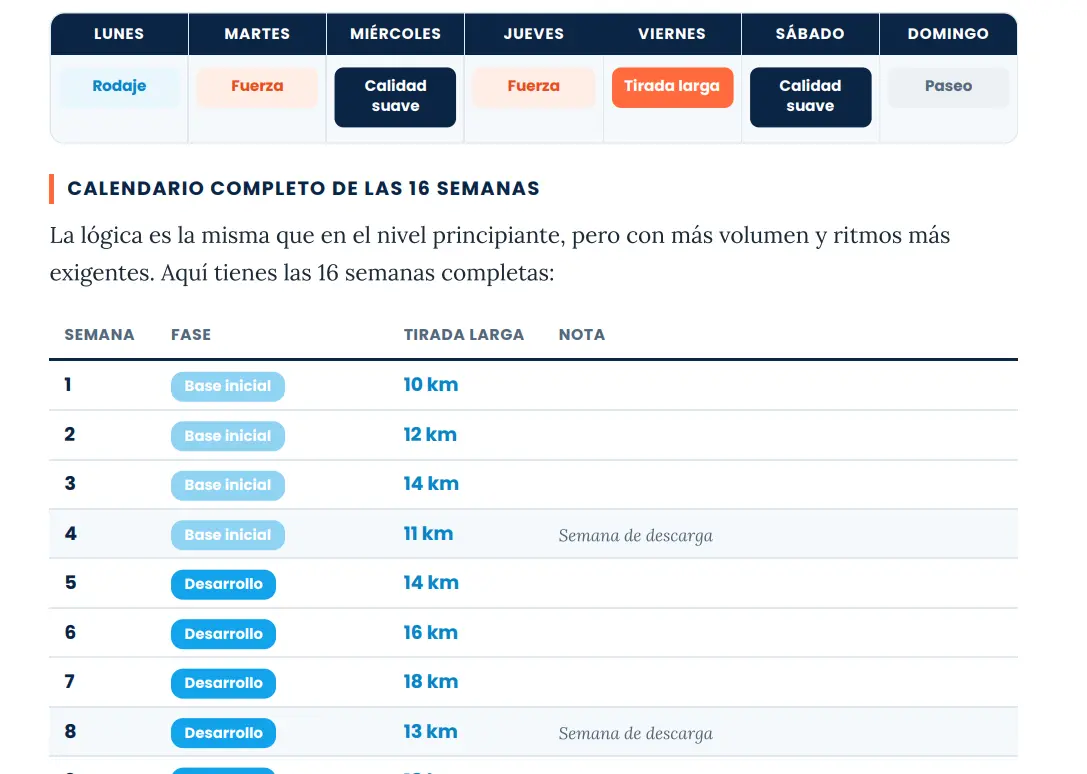1087x774 pixels.
Task: Click week number 7 in Semana column
Action: [69, 682]
